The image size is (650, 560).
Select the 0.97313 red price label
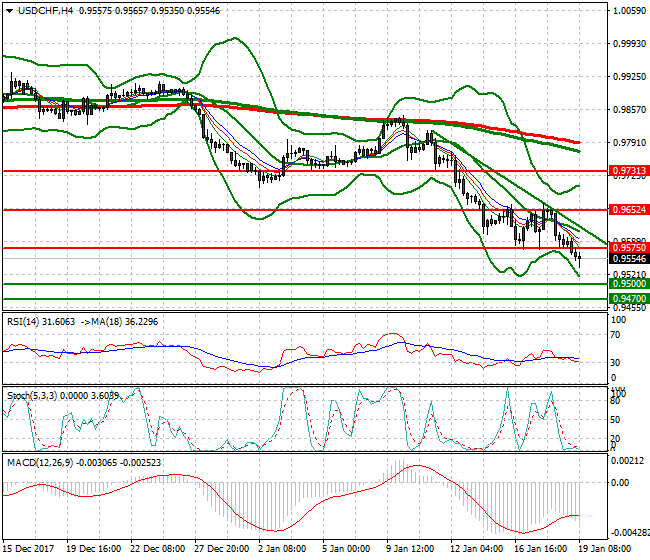click(x=628, y=171)
